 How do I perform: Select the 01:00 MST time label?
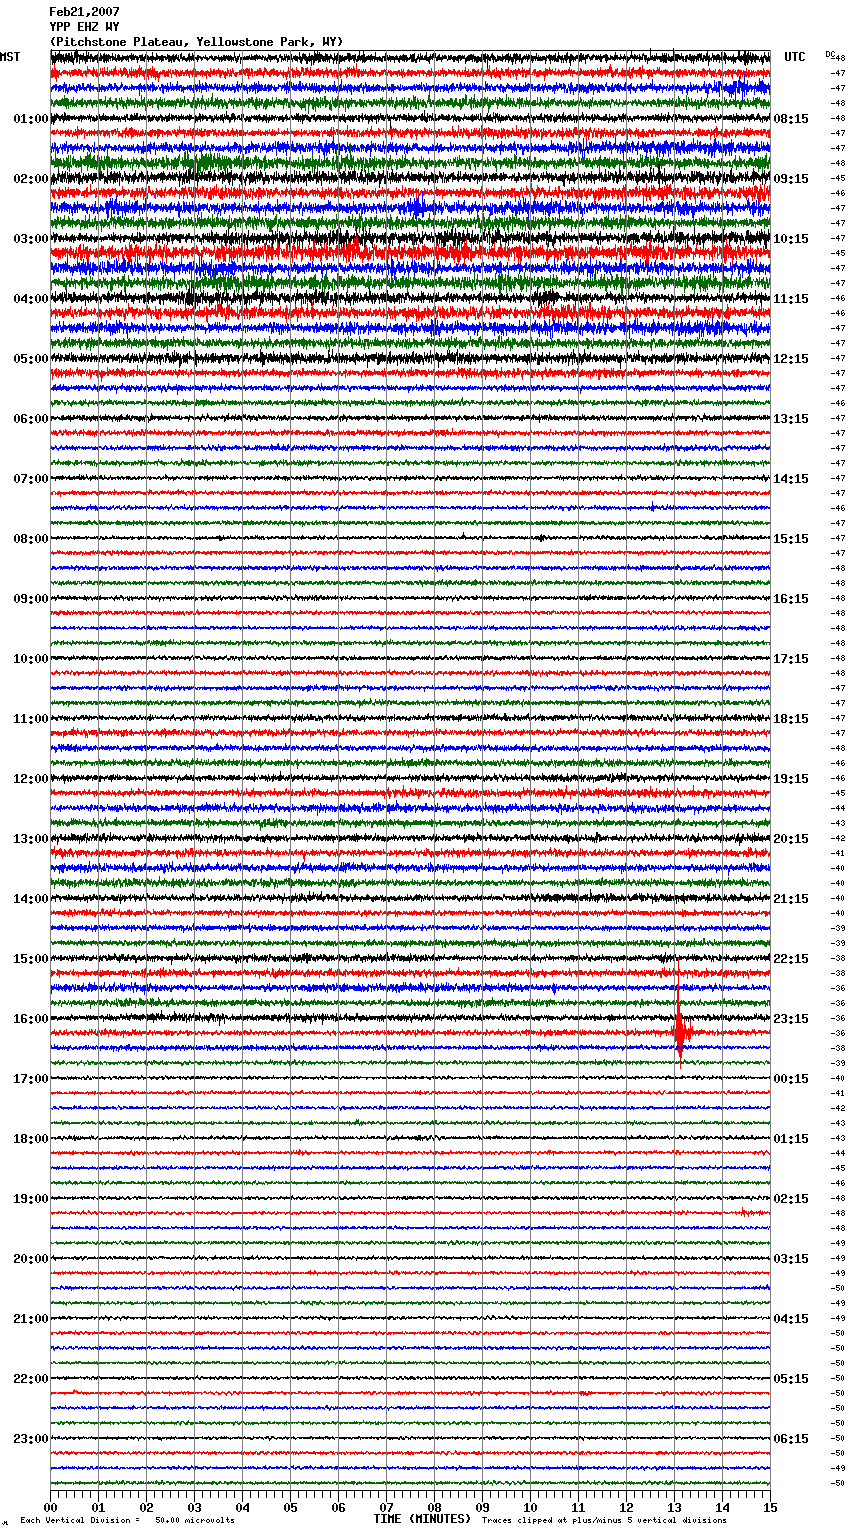click(x=30, y=119)
